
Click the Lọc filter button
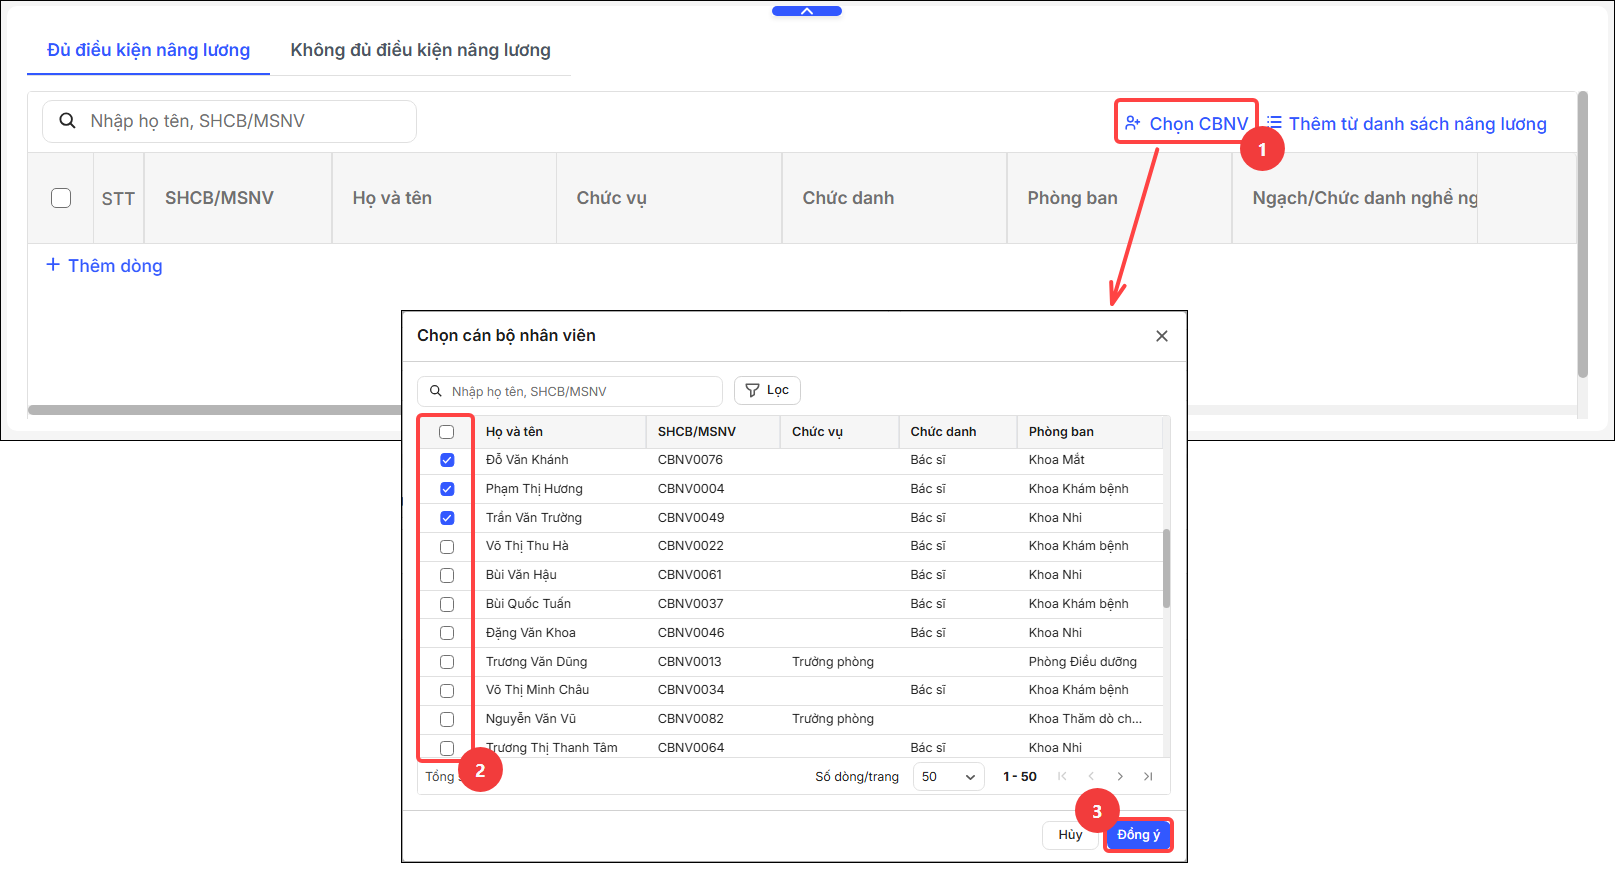767,390
